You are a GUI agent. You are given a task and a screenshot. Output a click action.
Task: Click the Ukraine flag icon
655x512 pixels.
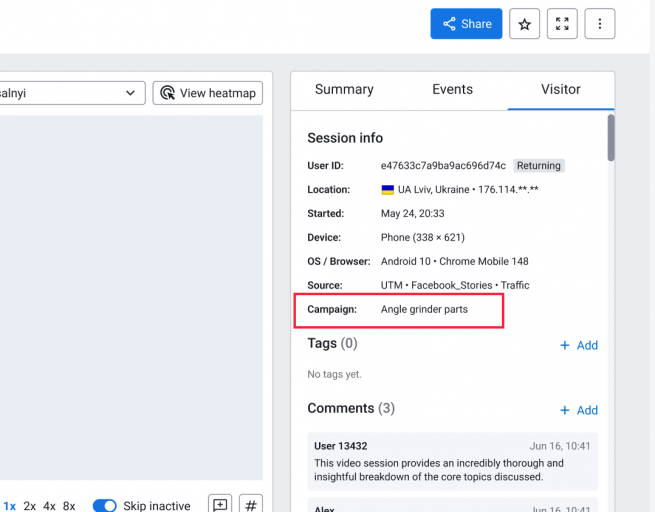coord(387,190)
